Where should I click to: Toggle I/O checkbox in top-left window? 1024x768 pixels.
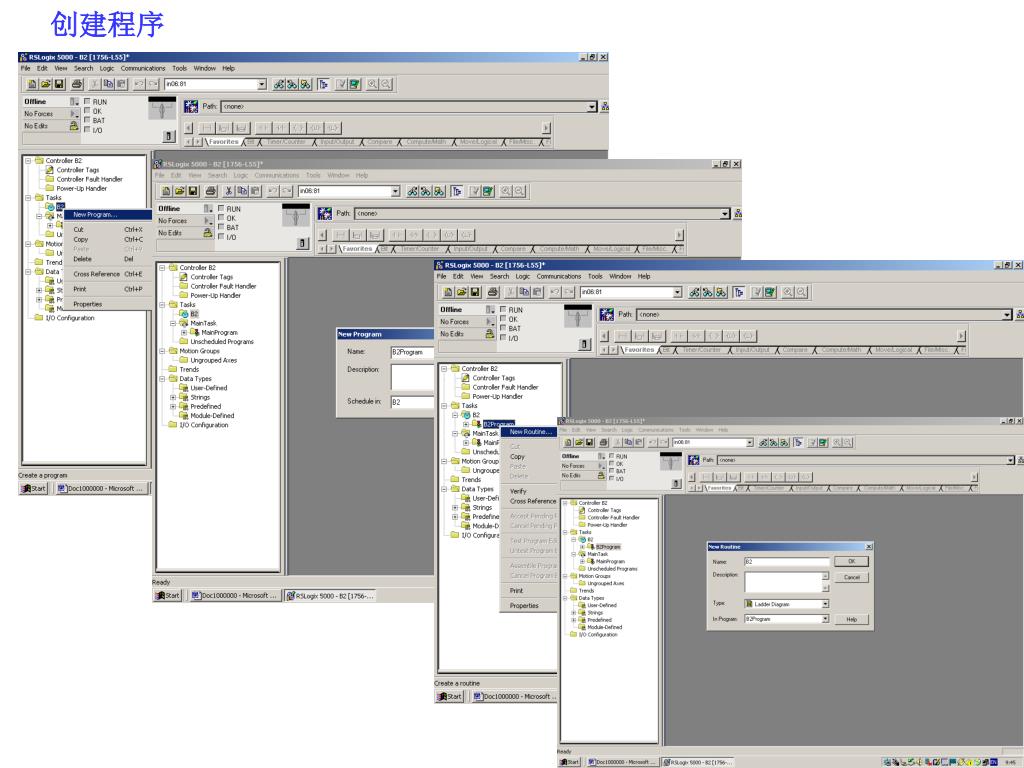tap(87, 129)
